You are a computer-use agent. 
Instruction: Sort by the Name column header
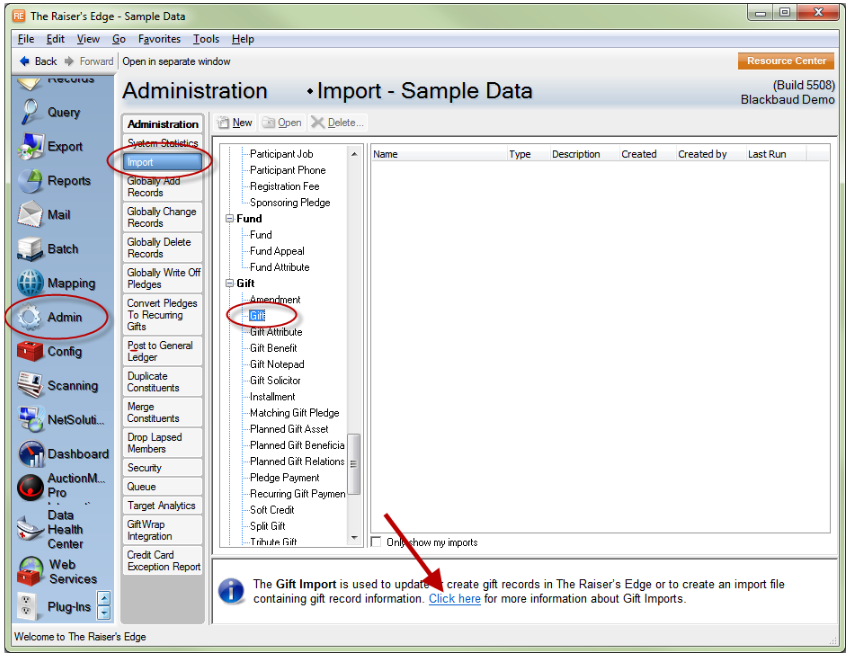point(439,154)
